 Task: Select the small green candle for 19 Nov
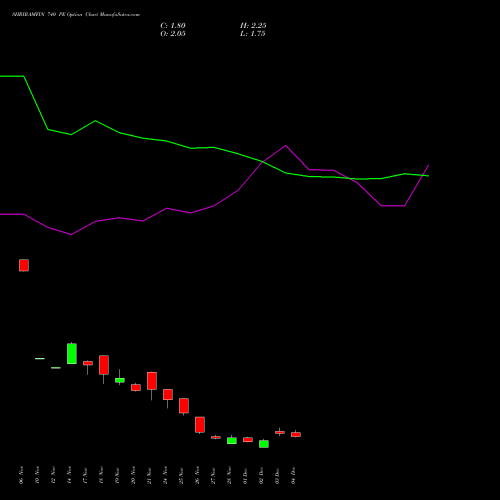120,380
